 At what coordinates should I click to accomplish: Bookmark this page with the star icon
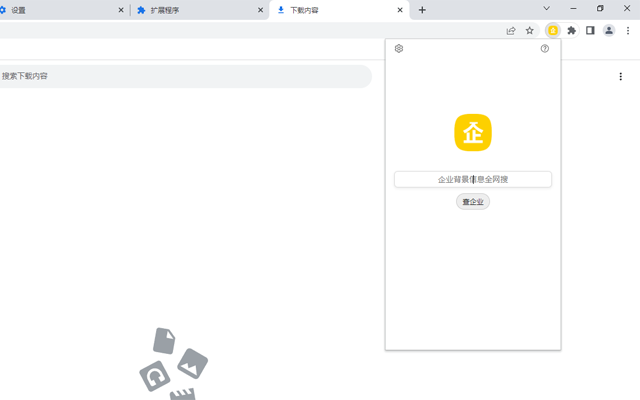coord(529,31)
